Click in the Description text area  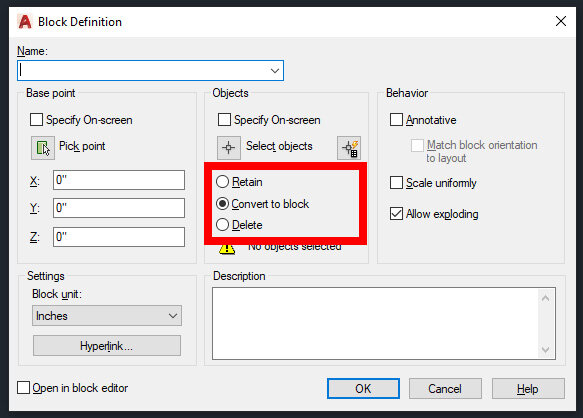pos(376,323)
